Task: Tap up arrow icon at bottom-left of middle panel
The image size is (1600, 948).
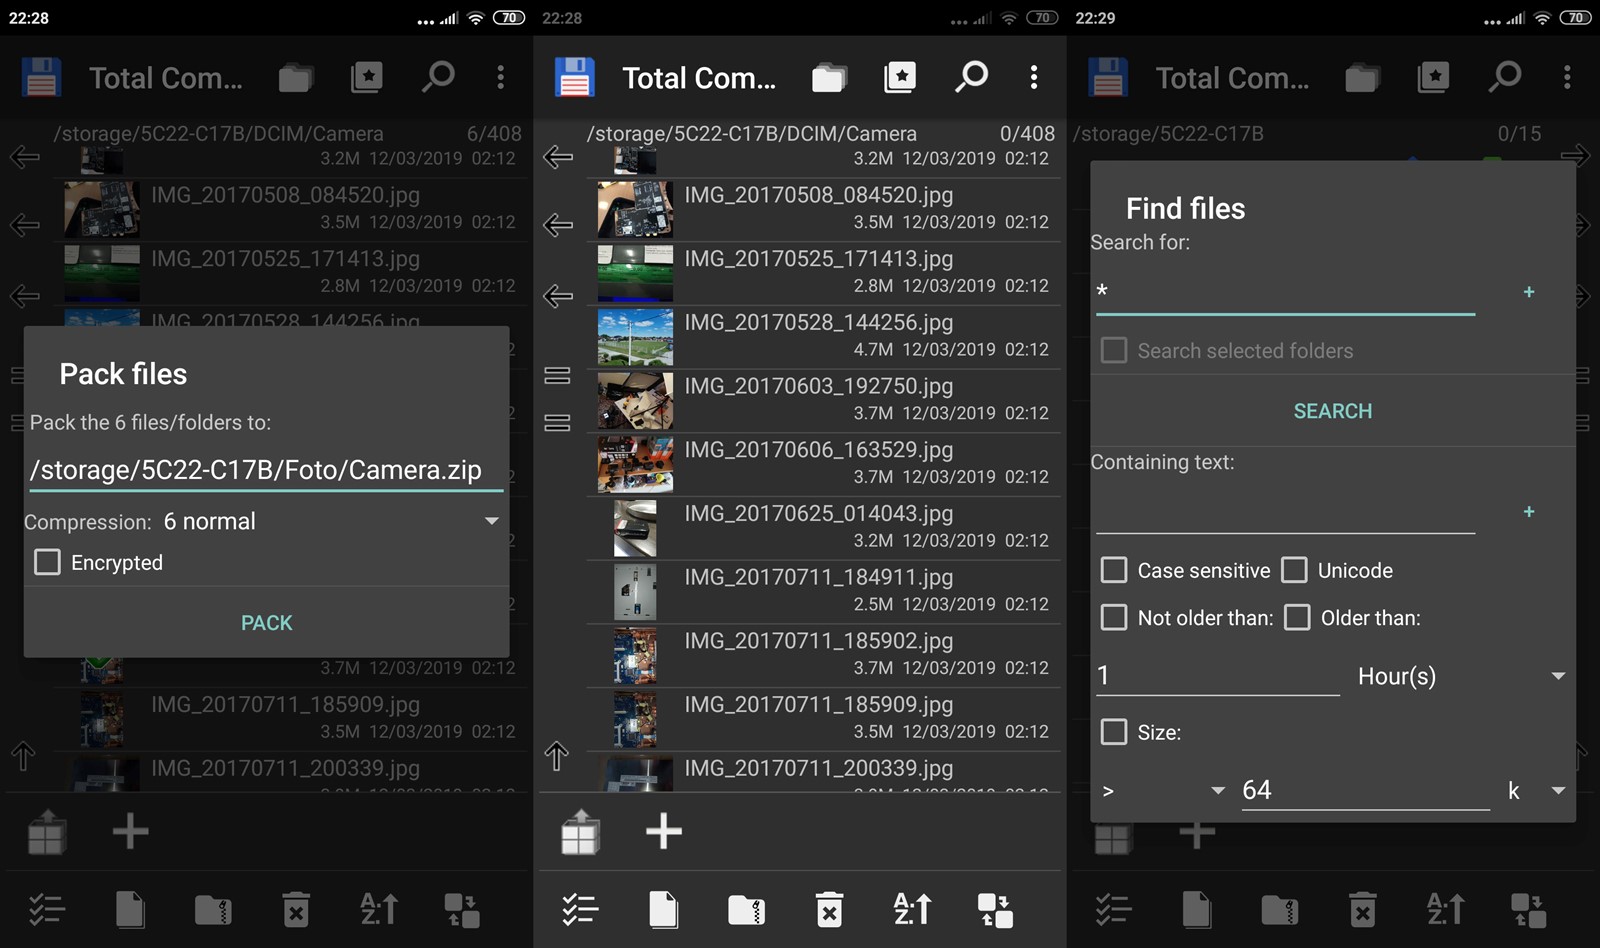Action: click(x=557, y=756)
